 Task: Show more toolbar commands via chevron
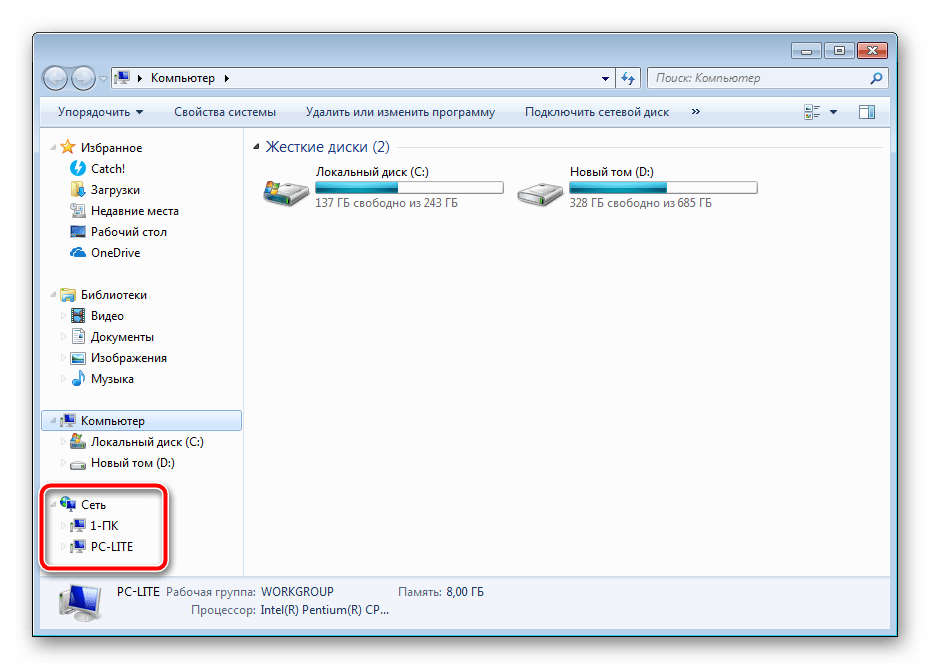pyautogui.click(x=695, y=112)
